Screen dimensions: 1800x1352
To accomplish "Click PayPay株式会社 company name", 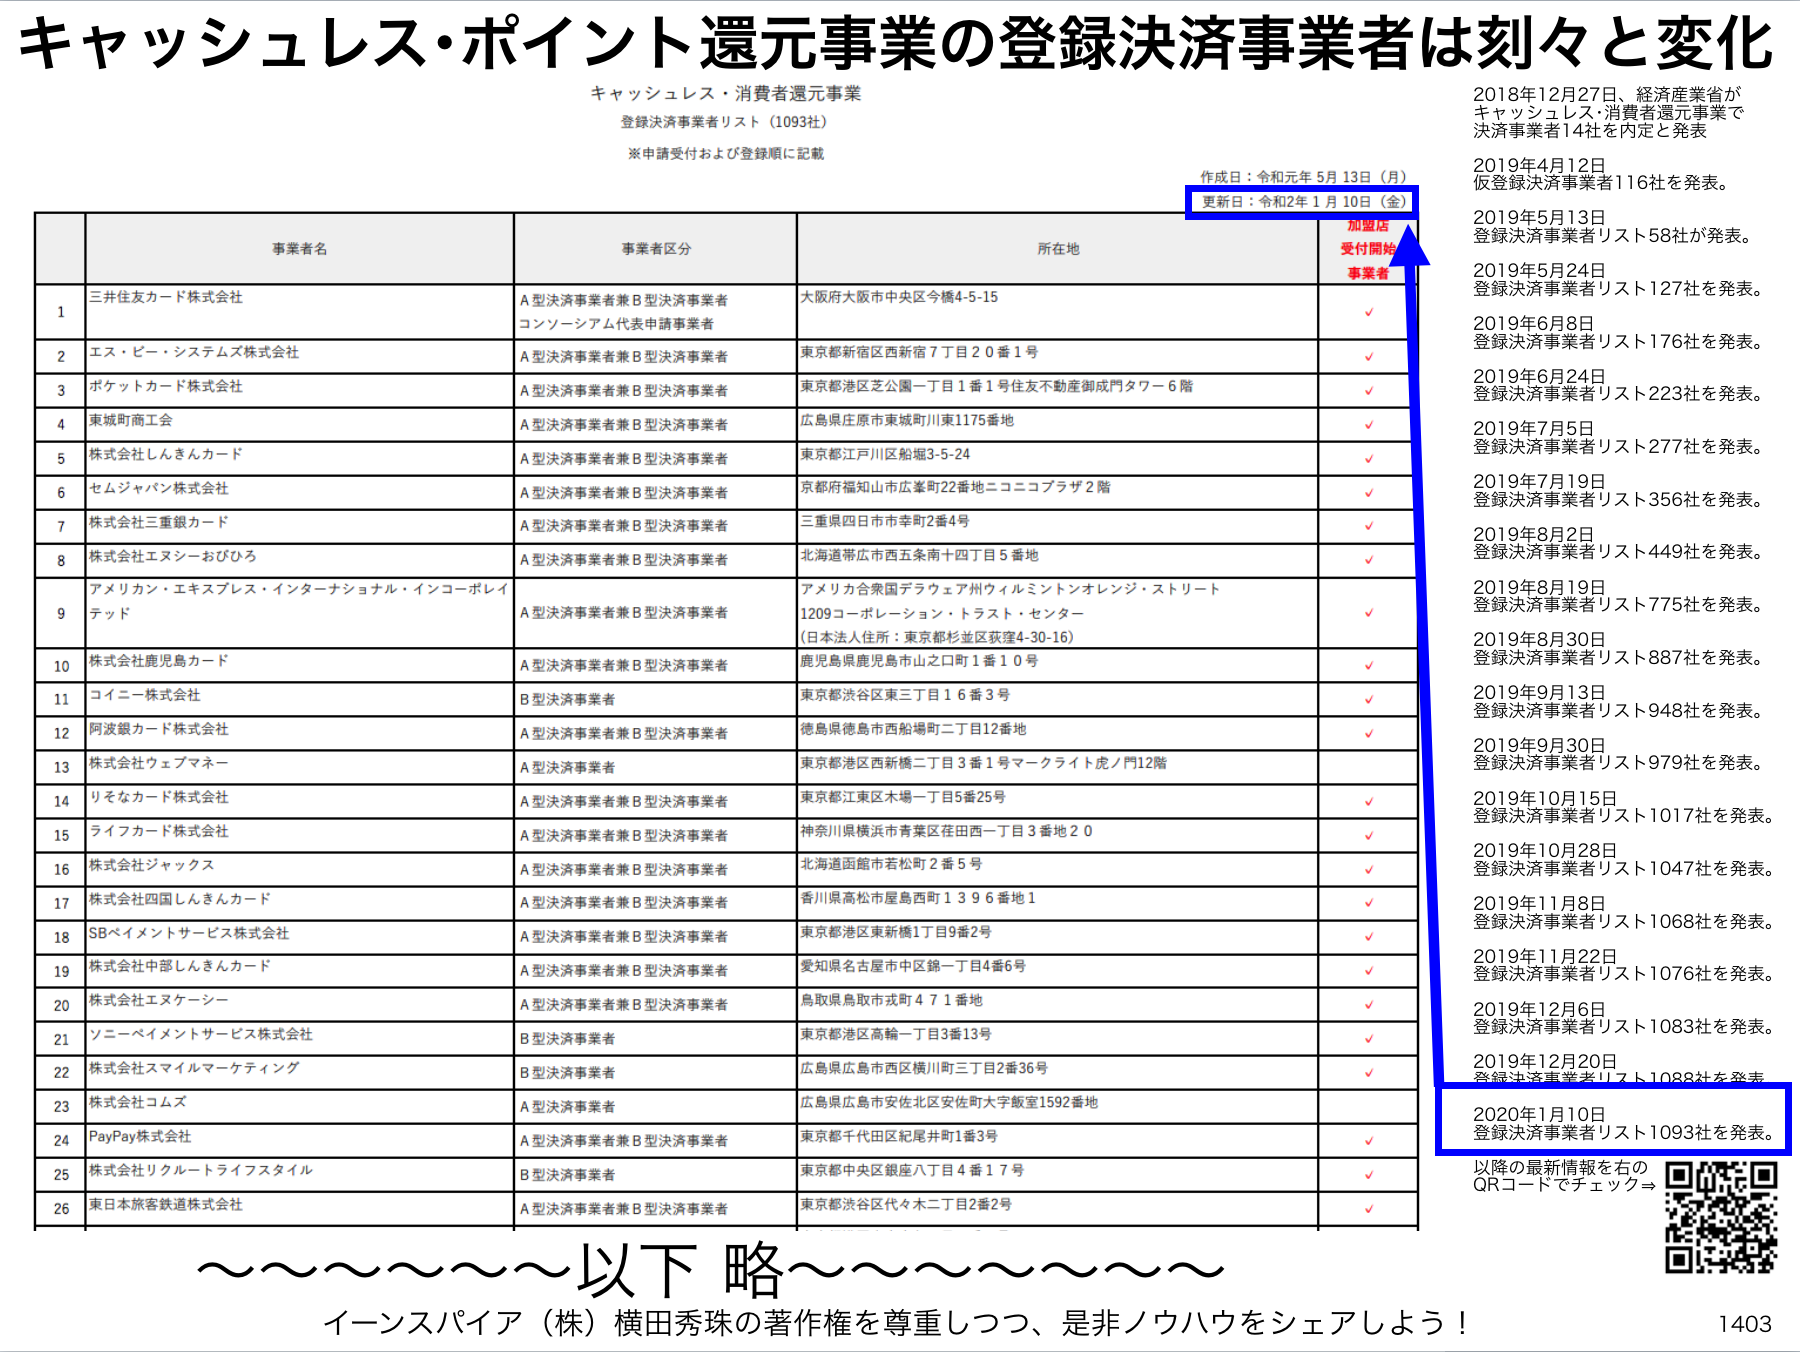I will tap(140, 1136).
